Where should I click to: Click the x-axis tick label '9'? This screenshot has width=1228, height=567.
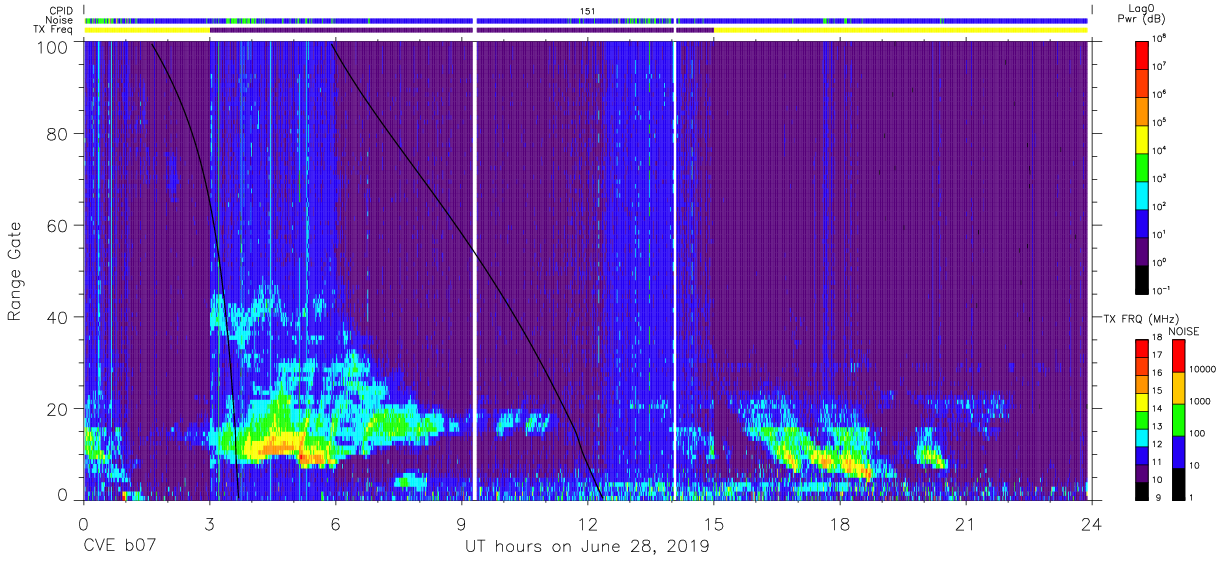click(x=461, y=524)
